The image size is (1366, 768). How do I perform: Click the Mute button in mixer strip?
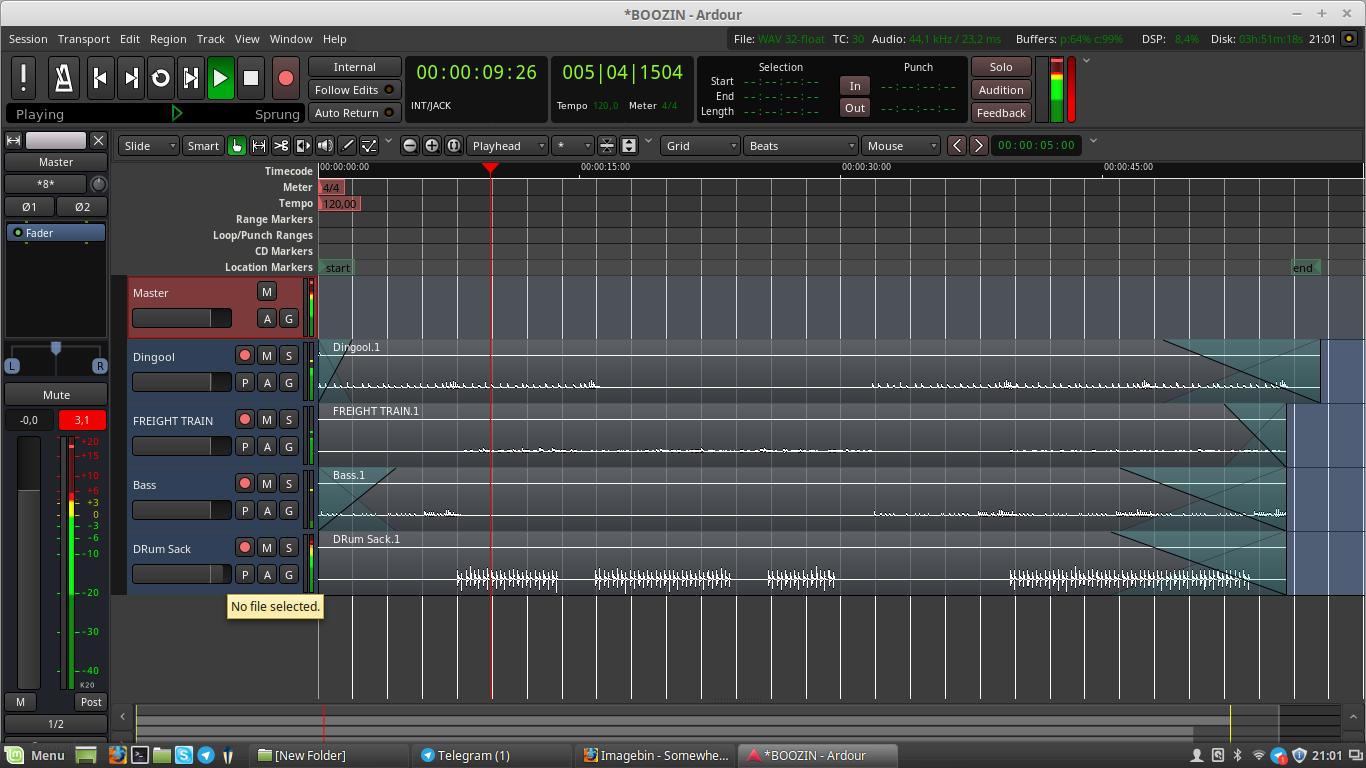[x=56, y=395]
